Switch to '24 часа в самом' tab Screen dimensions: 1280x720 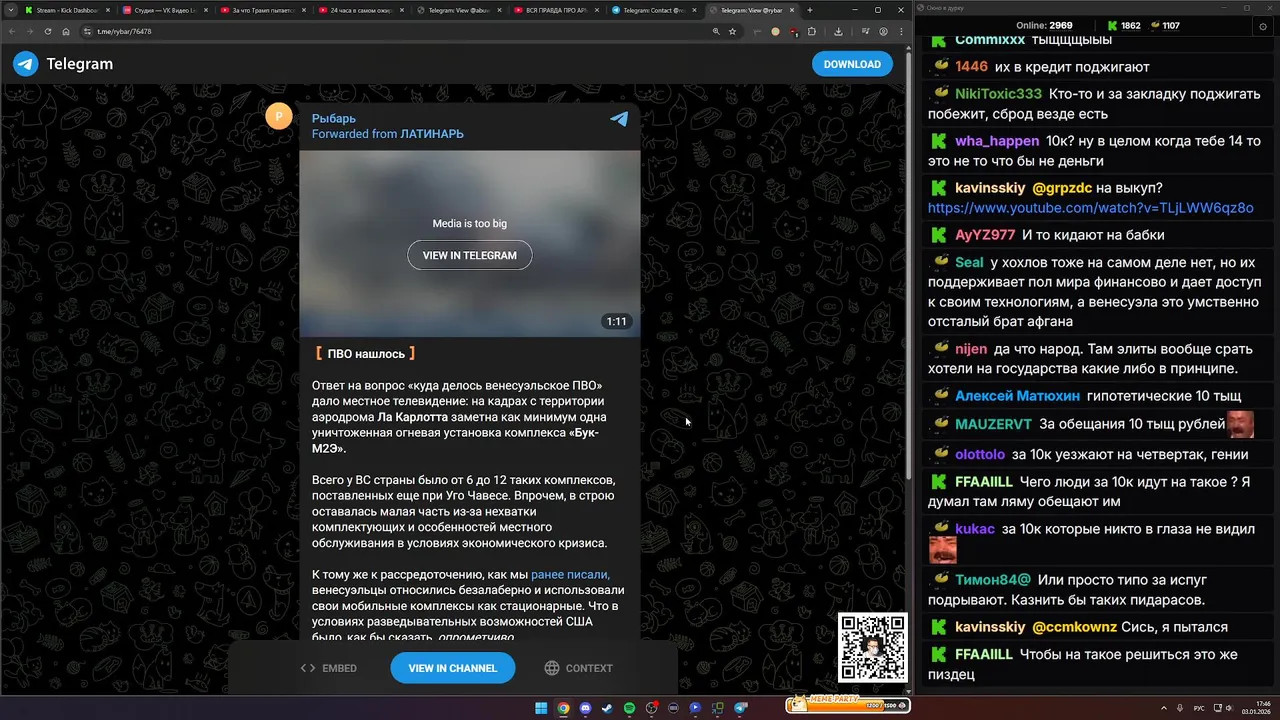pyautogui.click(x=362, y=10)
